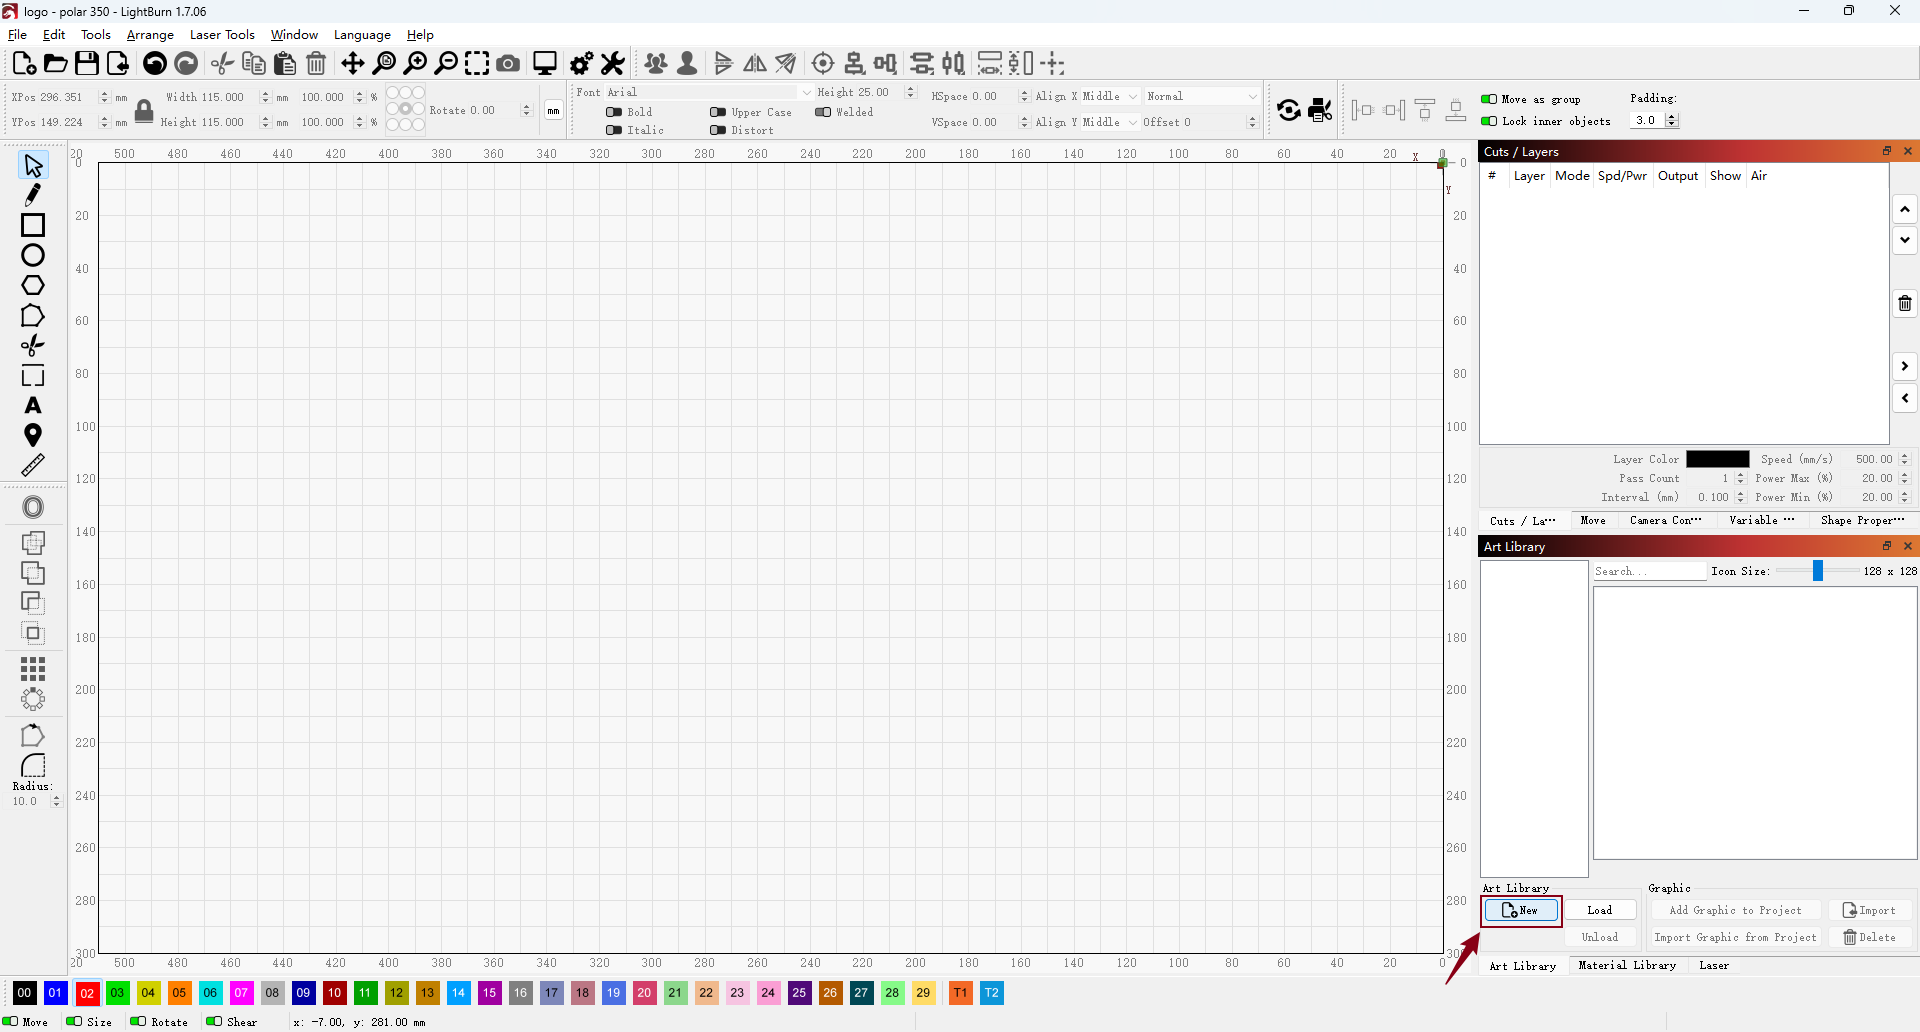
Task: Click the Undo toolbar icon
Action: tap(155, 63)
